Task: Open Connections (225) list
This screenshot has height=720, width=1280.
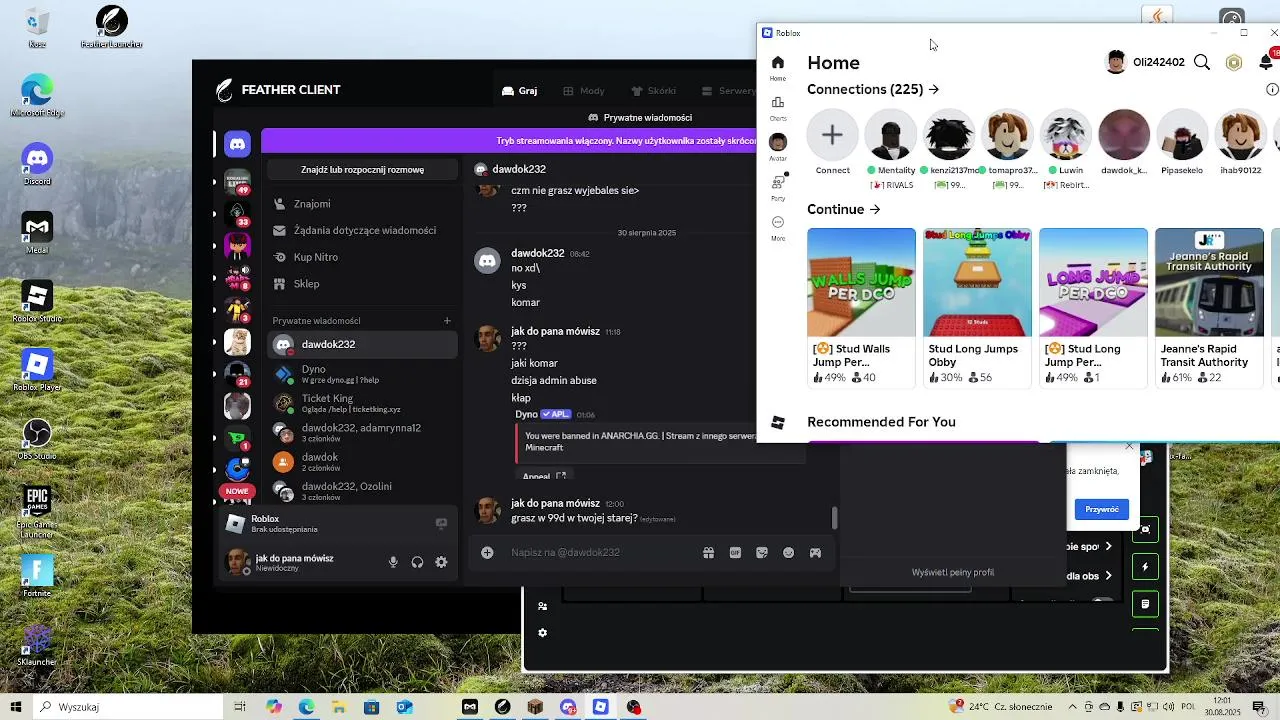Action: [x=873, y=89]
